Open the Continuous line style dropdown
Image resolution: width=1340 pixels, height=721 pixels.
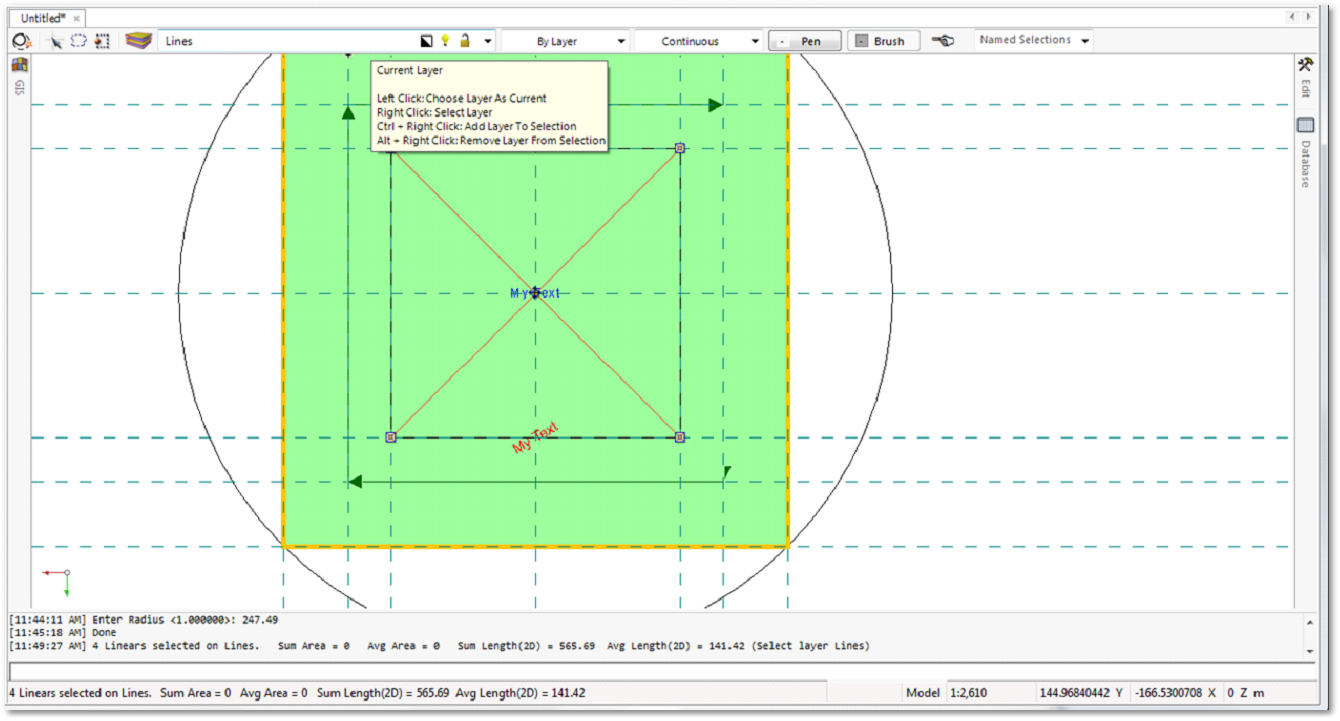(698, 41)
